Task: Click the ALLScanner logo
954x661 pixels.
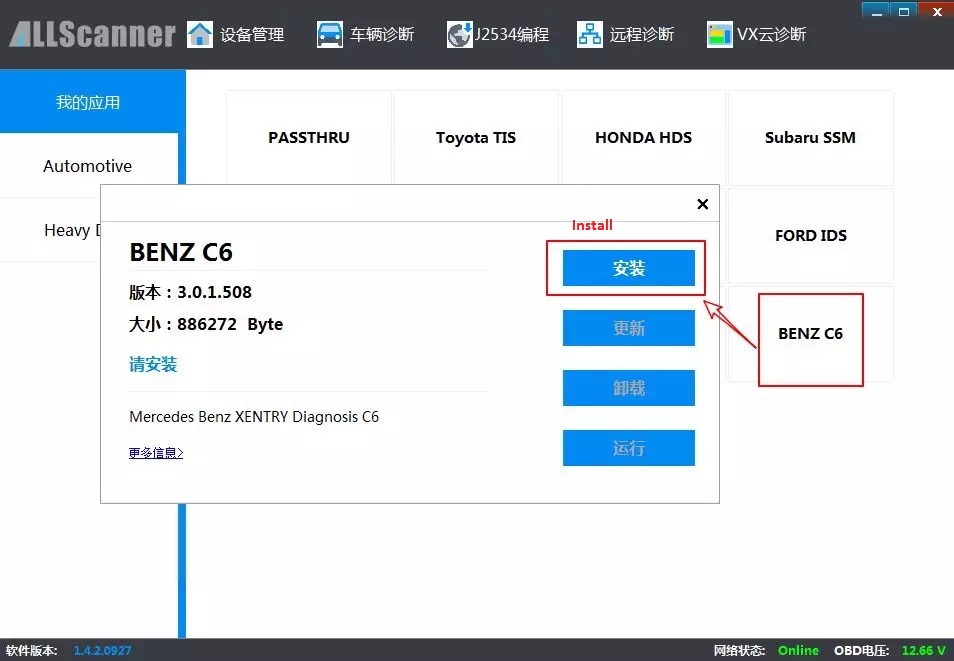Action: [92, 34]
